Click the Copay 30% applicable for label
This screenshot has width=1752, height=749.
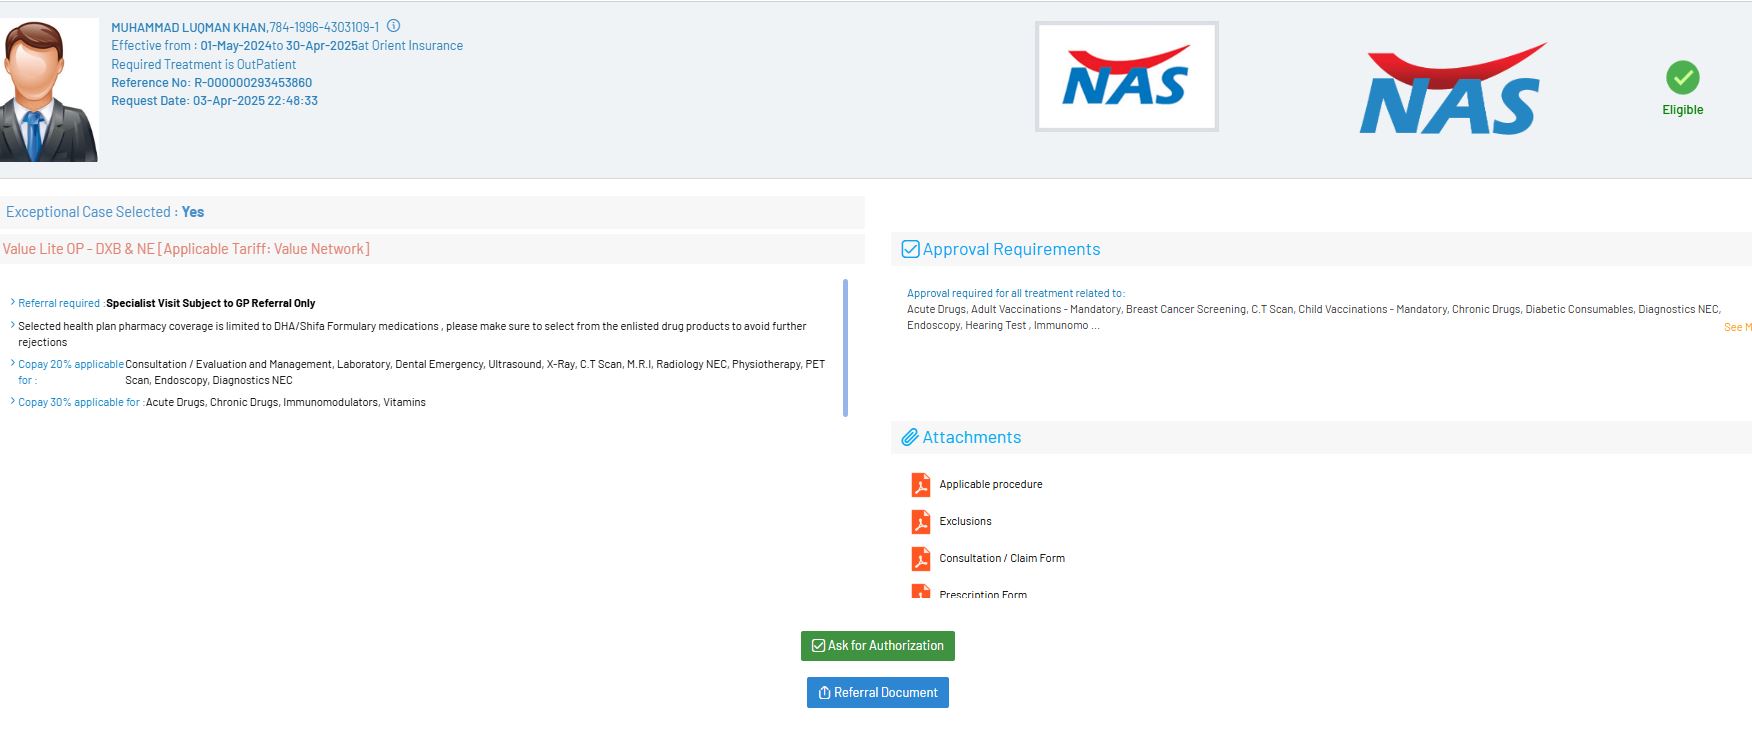point(80,402)
